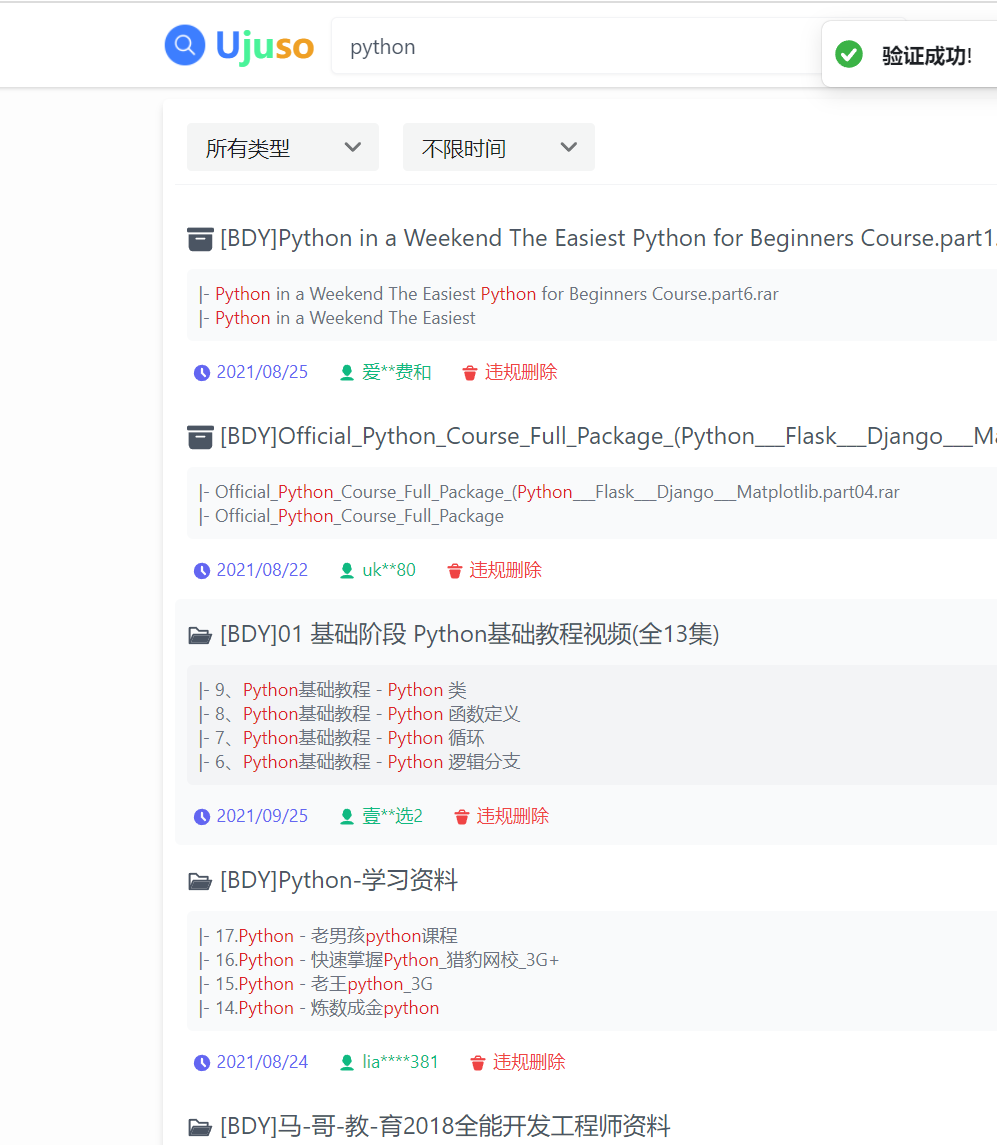
Task: Click the blue search magnifier icon
Action: pos(185,45)
